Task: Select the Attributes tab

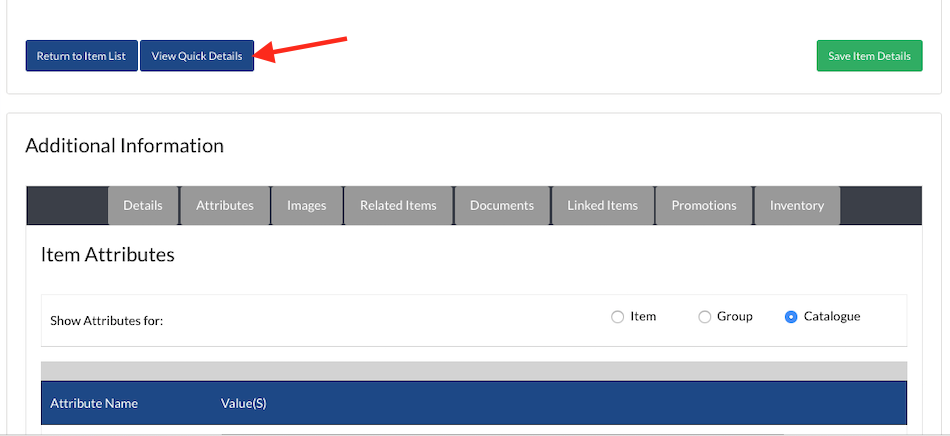Action: [x=225, y=205]
